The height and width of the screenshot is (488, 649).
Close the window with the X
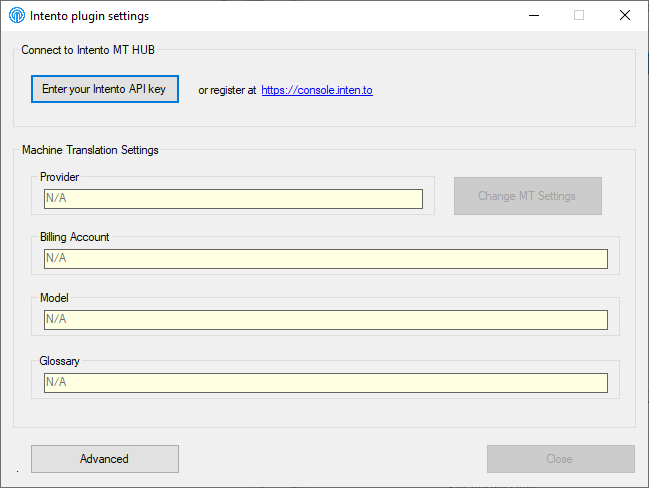(625, 15)
